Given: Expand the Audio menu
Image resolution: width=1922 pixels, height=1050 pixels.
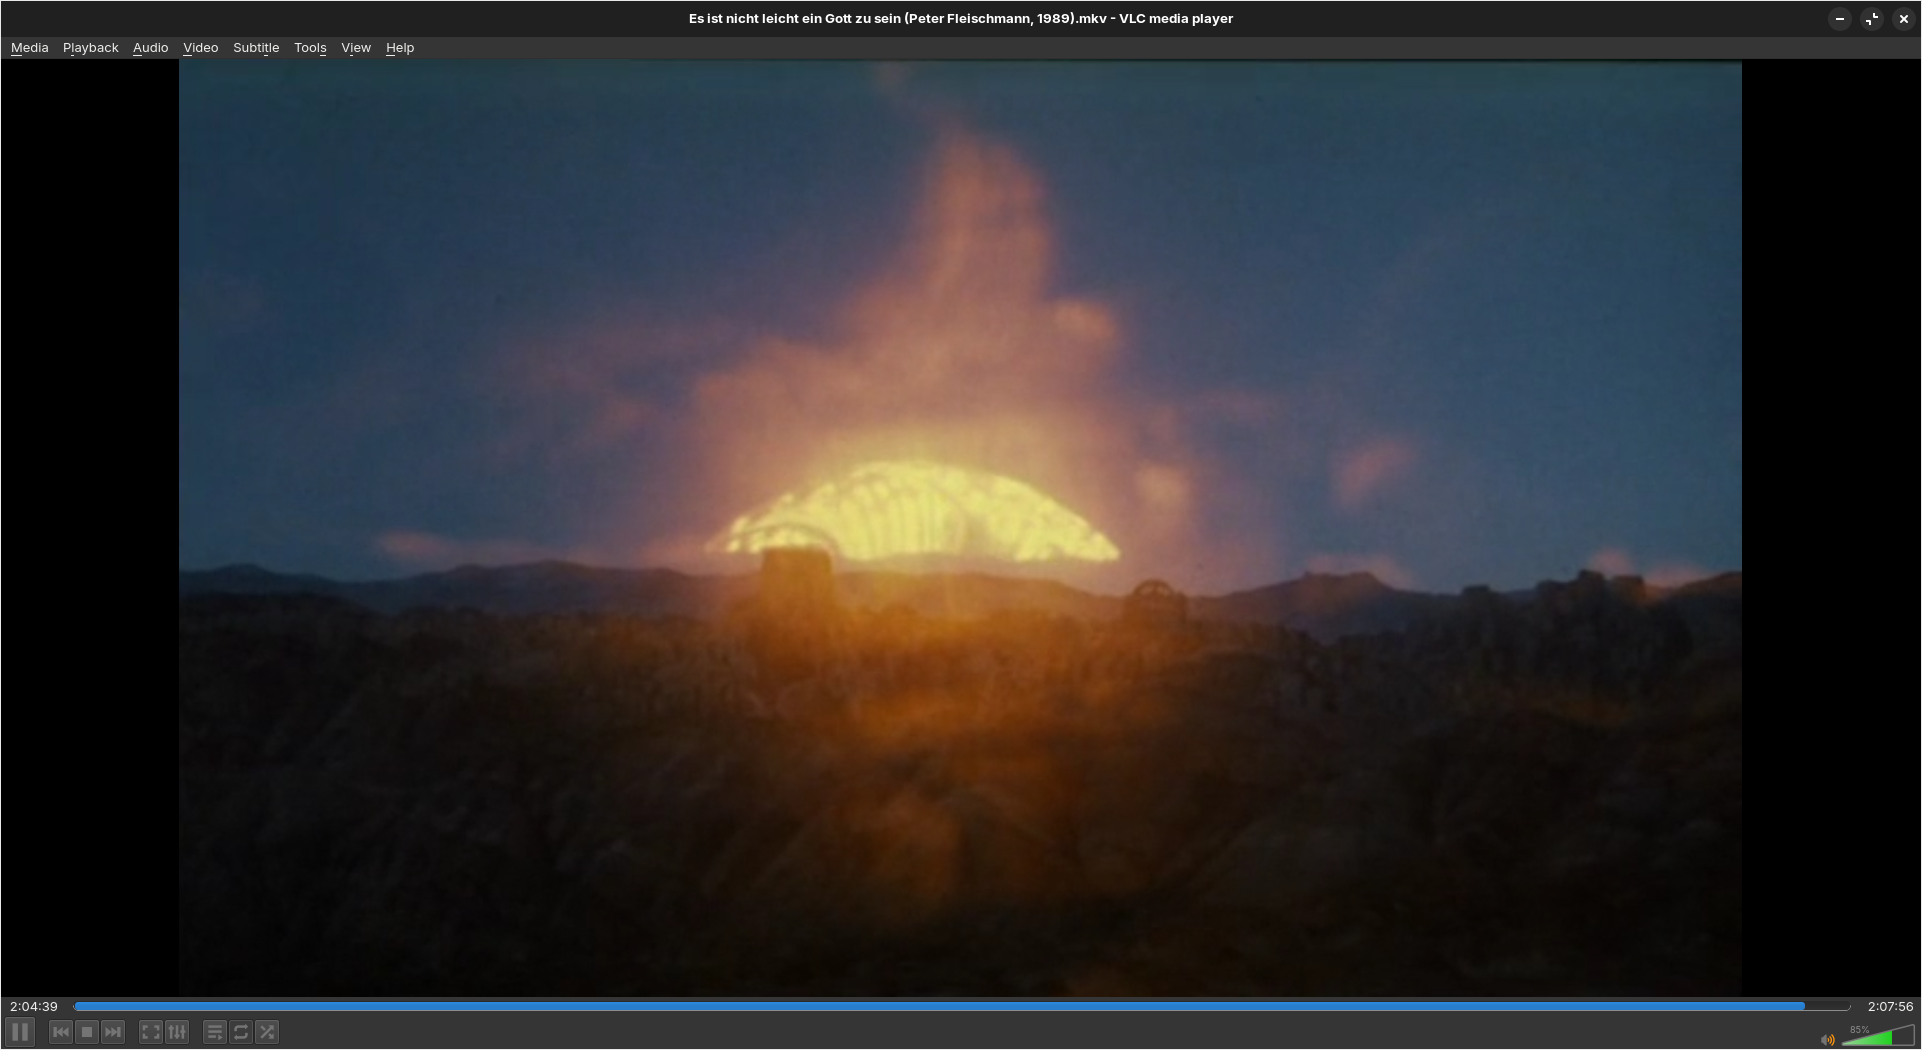Looking at the screenshot, I should 150,48.
